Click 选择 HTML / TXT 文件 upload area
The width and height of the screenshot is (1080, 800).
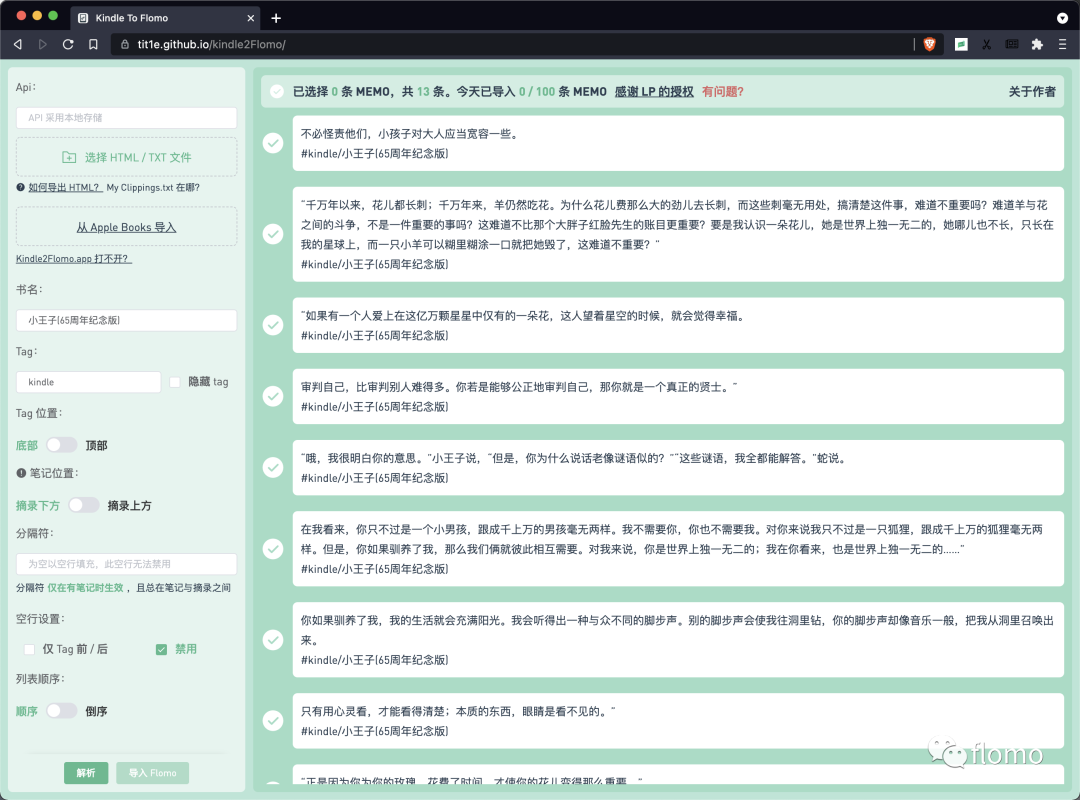[127, 157]
